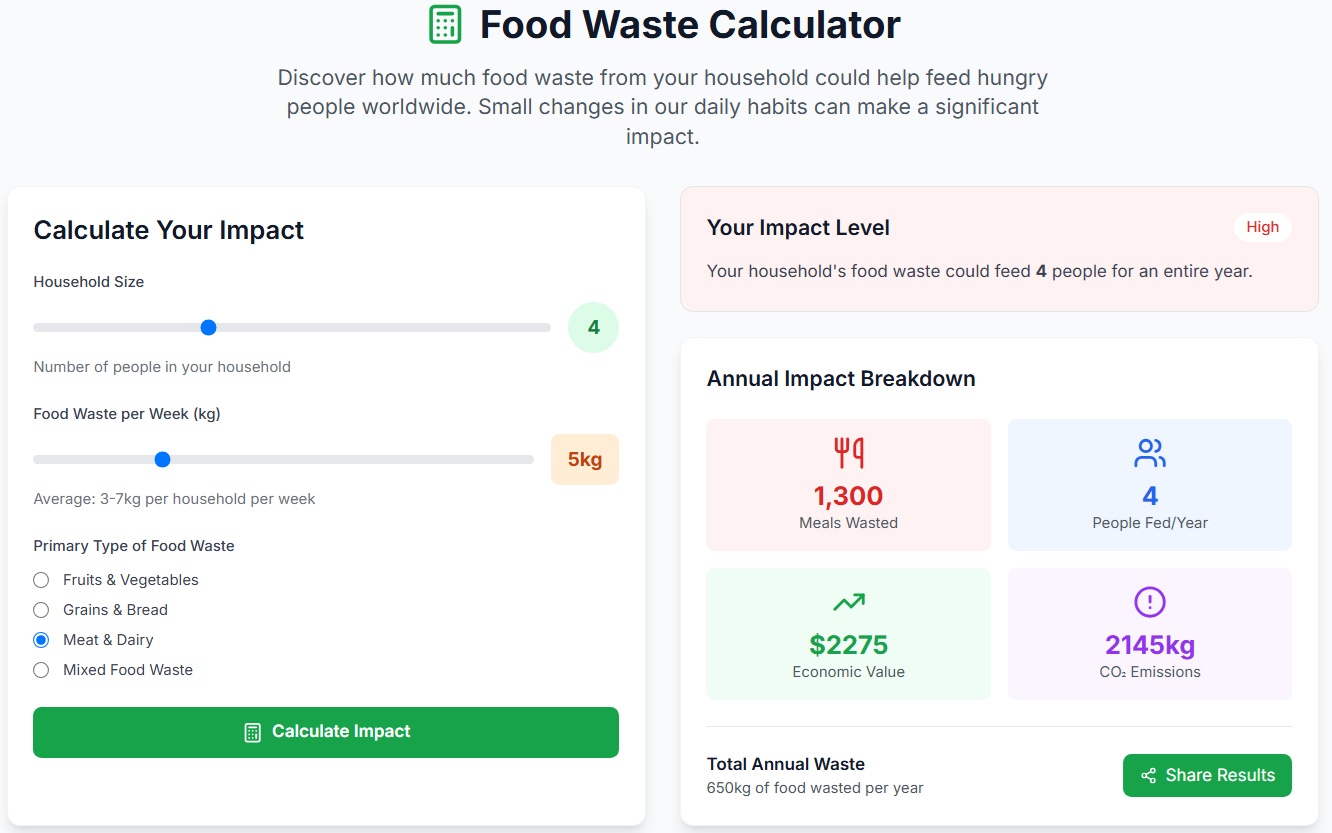Click the $2275 Economic Value card
1332x833 pixels.
click(x=848, y=634)
